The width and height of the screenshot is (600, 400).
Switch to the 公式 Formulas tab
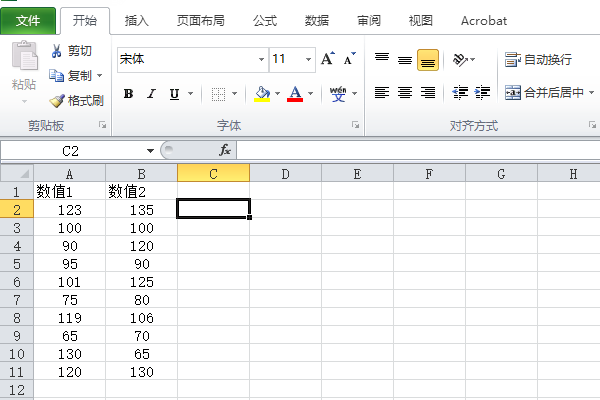265,21
